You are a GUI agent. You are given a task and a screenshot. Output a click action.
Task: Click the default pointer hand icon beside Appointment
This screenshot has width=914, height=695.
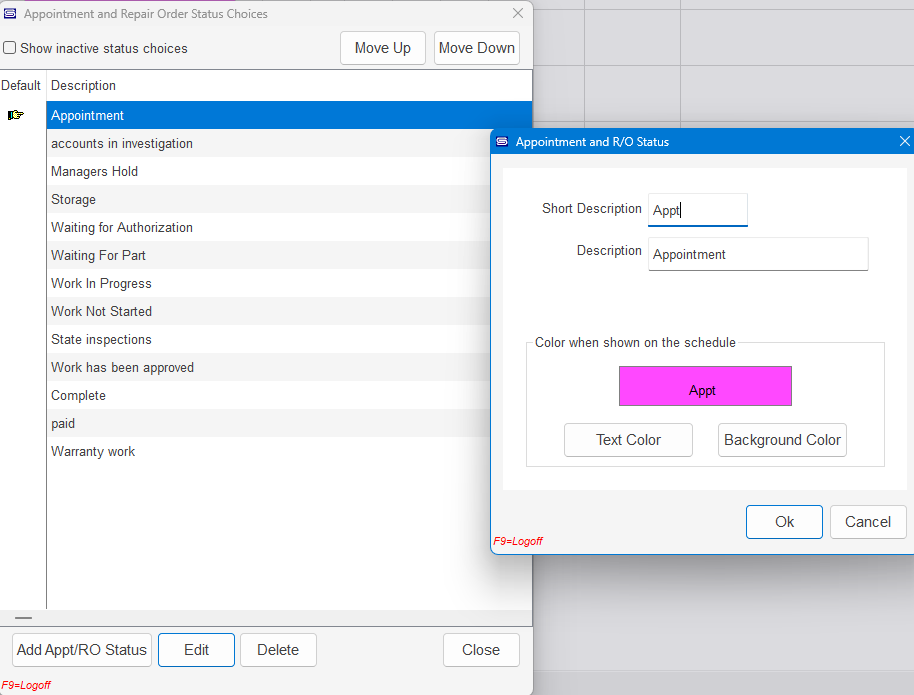tap(16, 115)
